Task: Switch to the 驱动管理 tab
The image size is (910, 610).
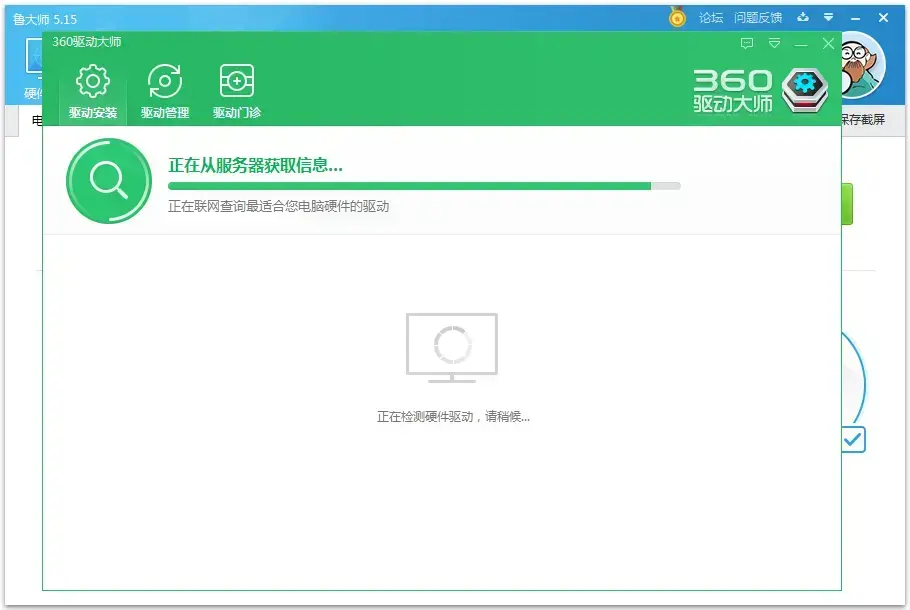Action: coord(165,92)
